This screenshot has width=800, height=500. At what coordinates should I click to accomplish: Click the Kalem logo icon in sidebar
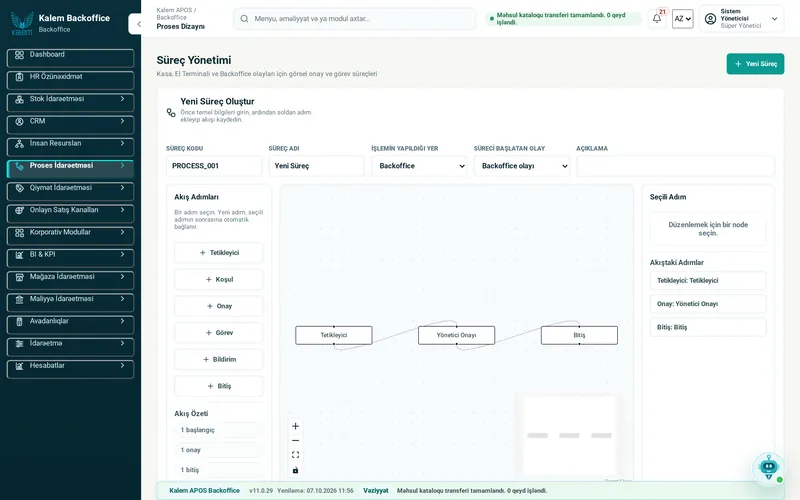click(x=21, y=23)
